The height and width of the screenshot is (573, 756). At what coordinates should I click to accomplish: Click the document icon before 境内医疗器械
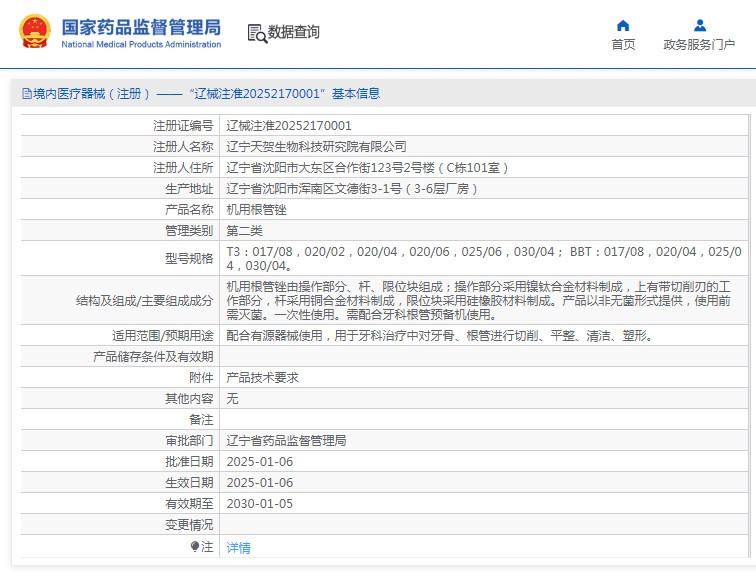point(27,94)
